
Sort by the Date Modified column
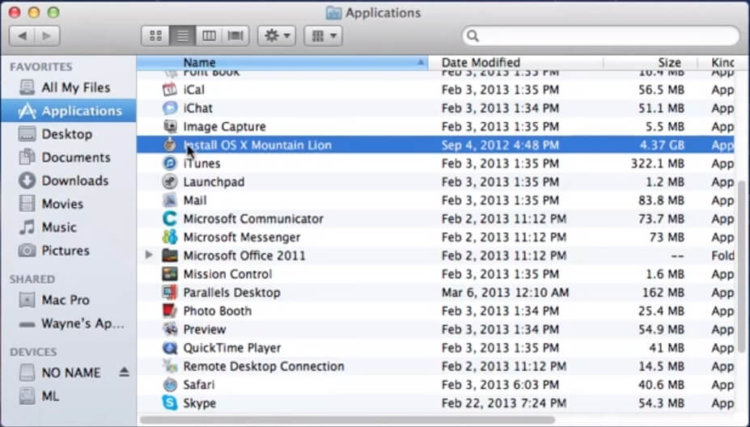tap(516, 63)
